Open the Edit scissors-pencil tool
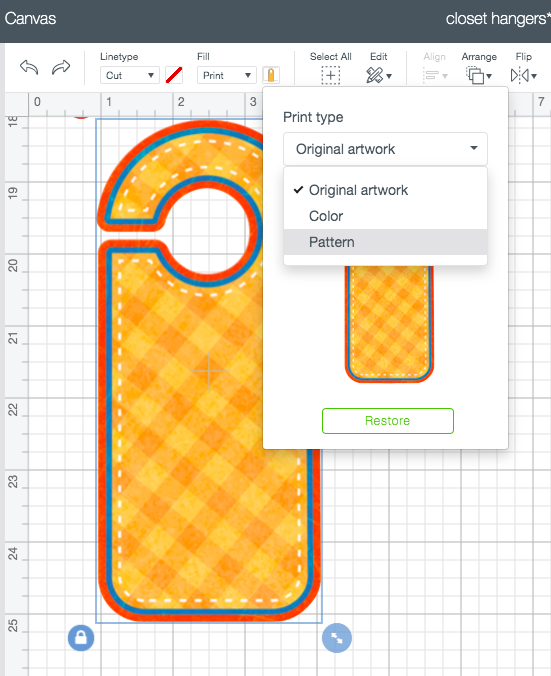Image resolution: width=551 pixels, height=676 pixels. coord(379,75)
